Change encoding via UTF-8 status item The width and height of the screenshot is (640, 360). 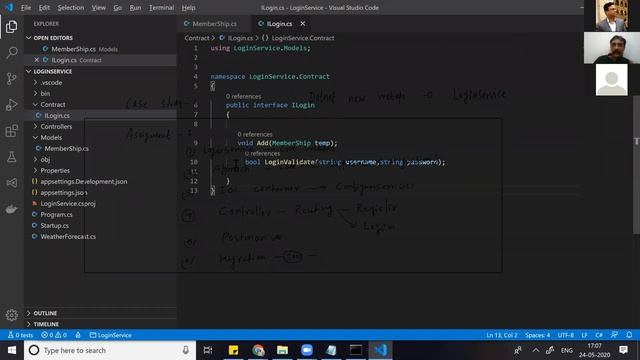point(566,335)
